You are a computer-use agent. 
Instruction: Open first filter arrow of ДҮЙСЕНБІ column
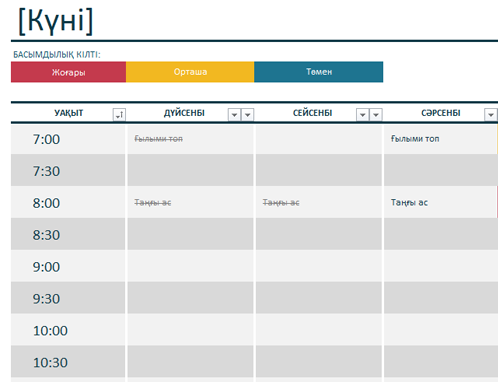[234, 115]
